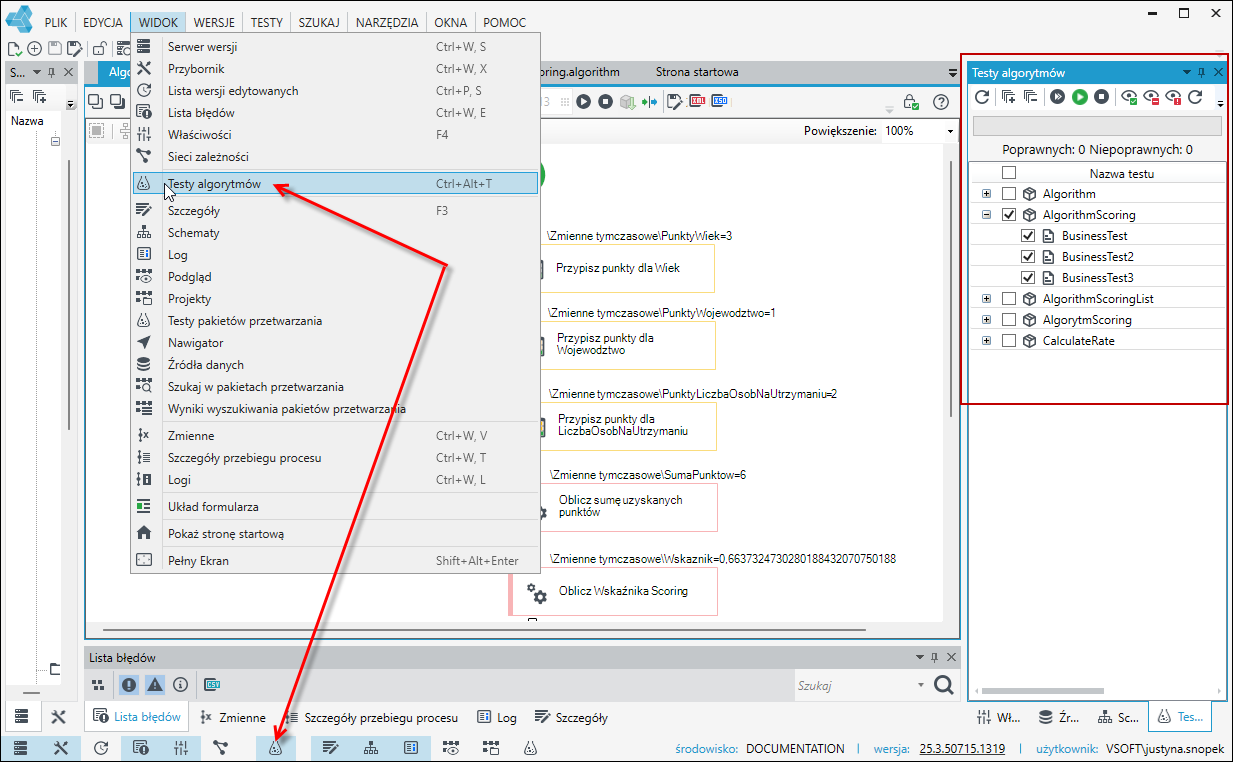Click the magnifier search icon in Lista błędów
Viewport: 1233px width, 762px height.
pyautogui.click(x=943, y=685)
